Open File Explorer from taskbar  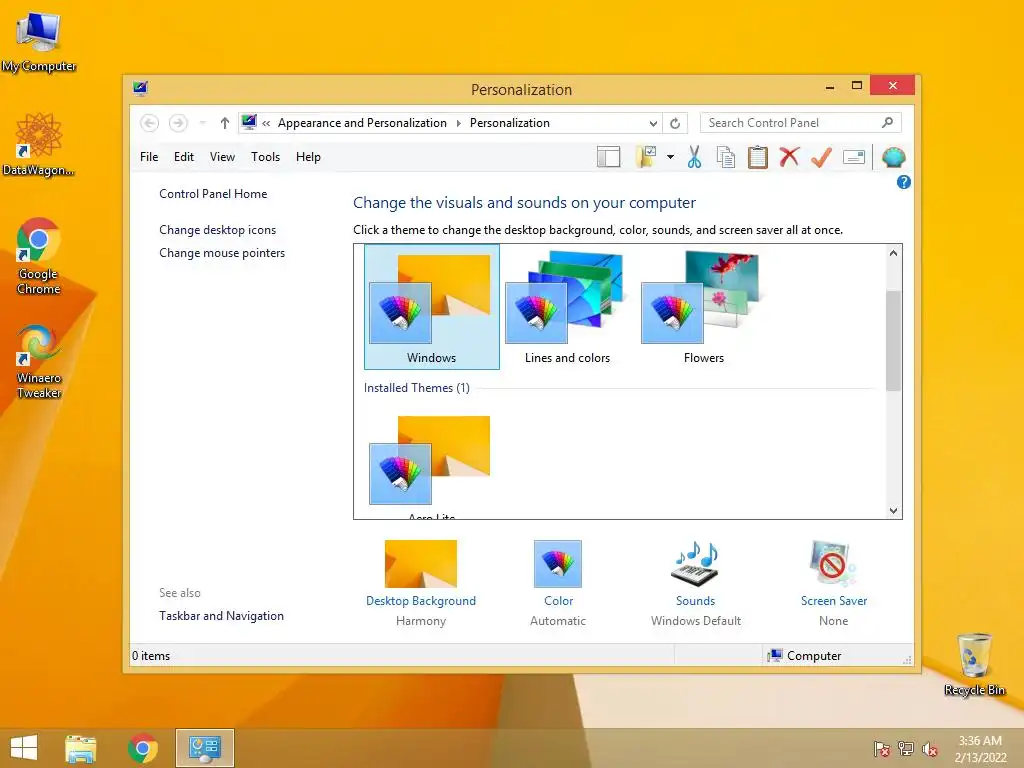coord(80,748)
